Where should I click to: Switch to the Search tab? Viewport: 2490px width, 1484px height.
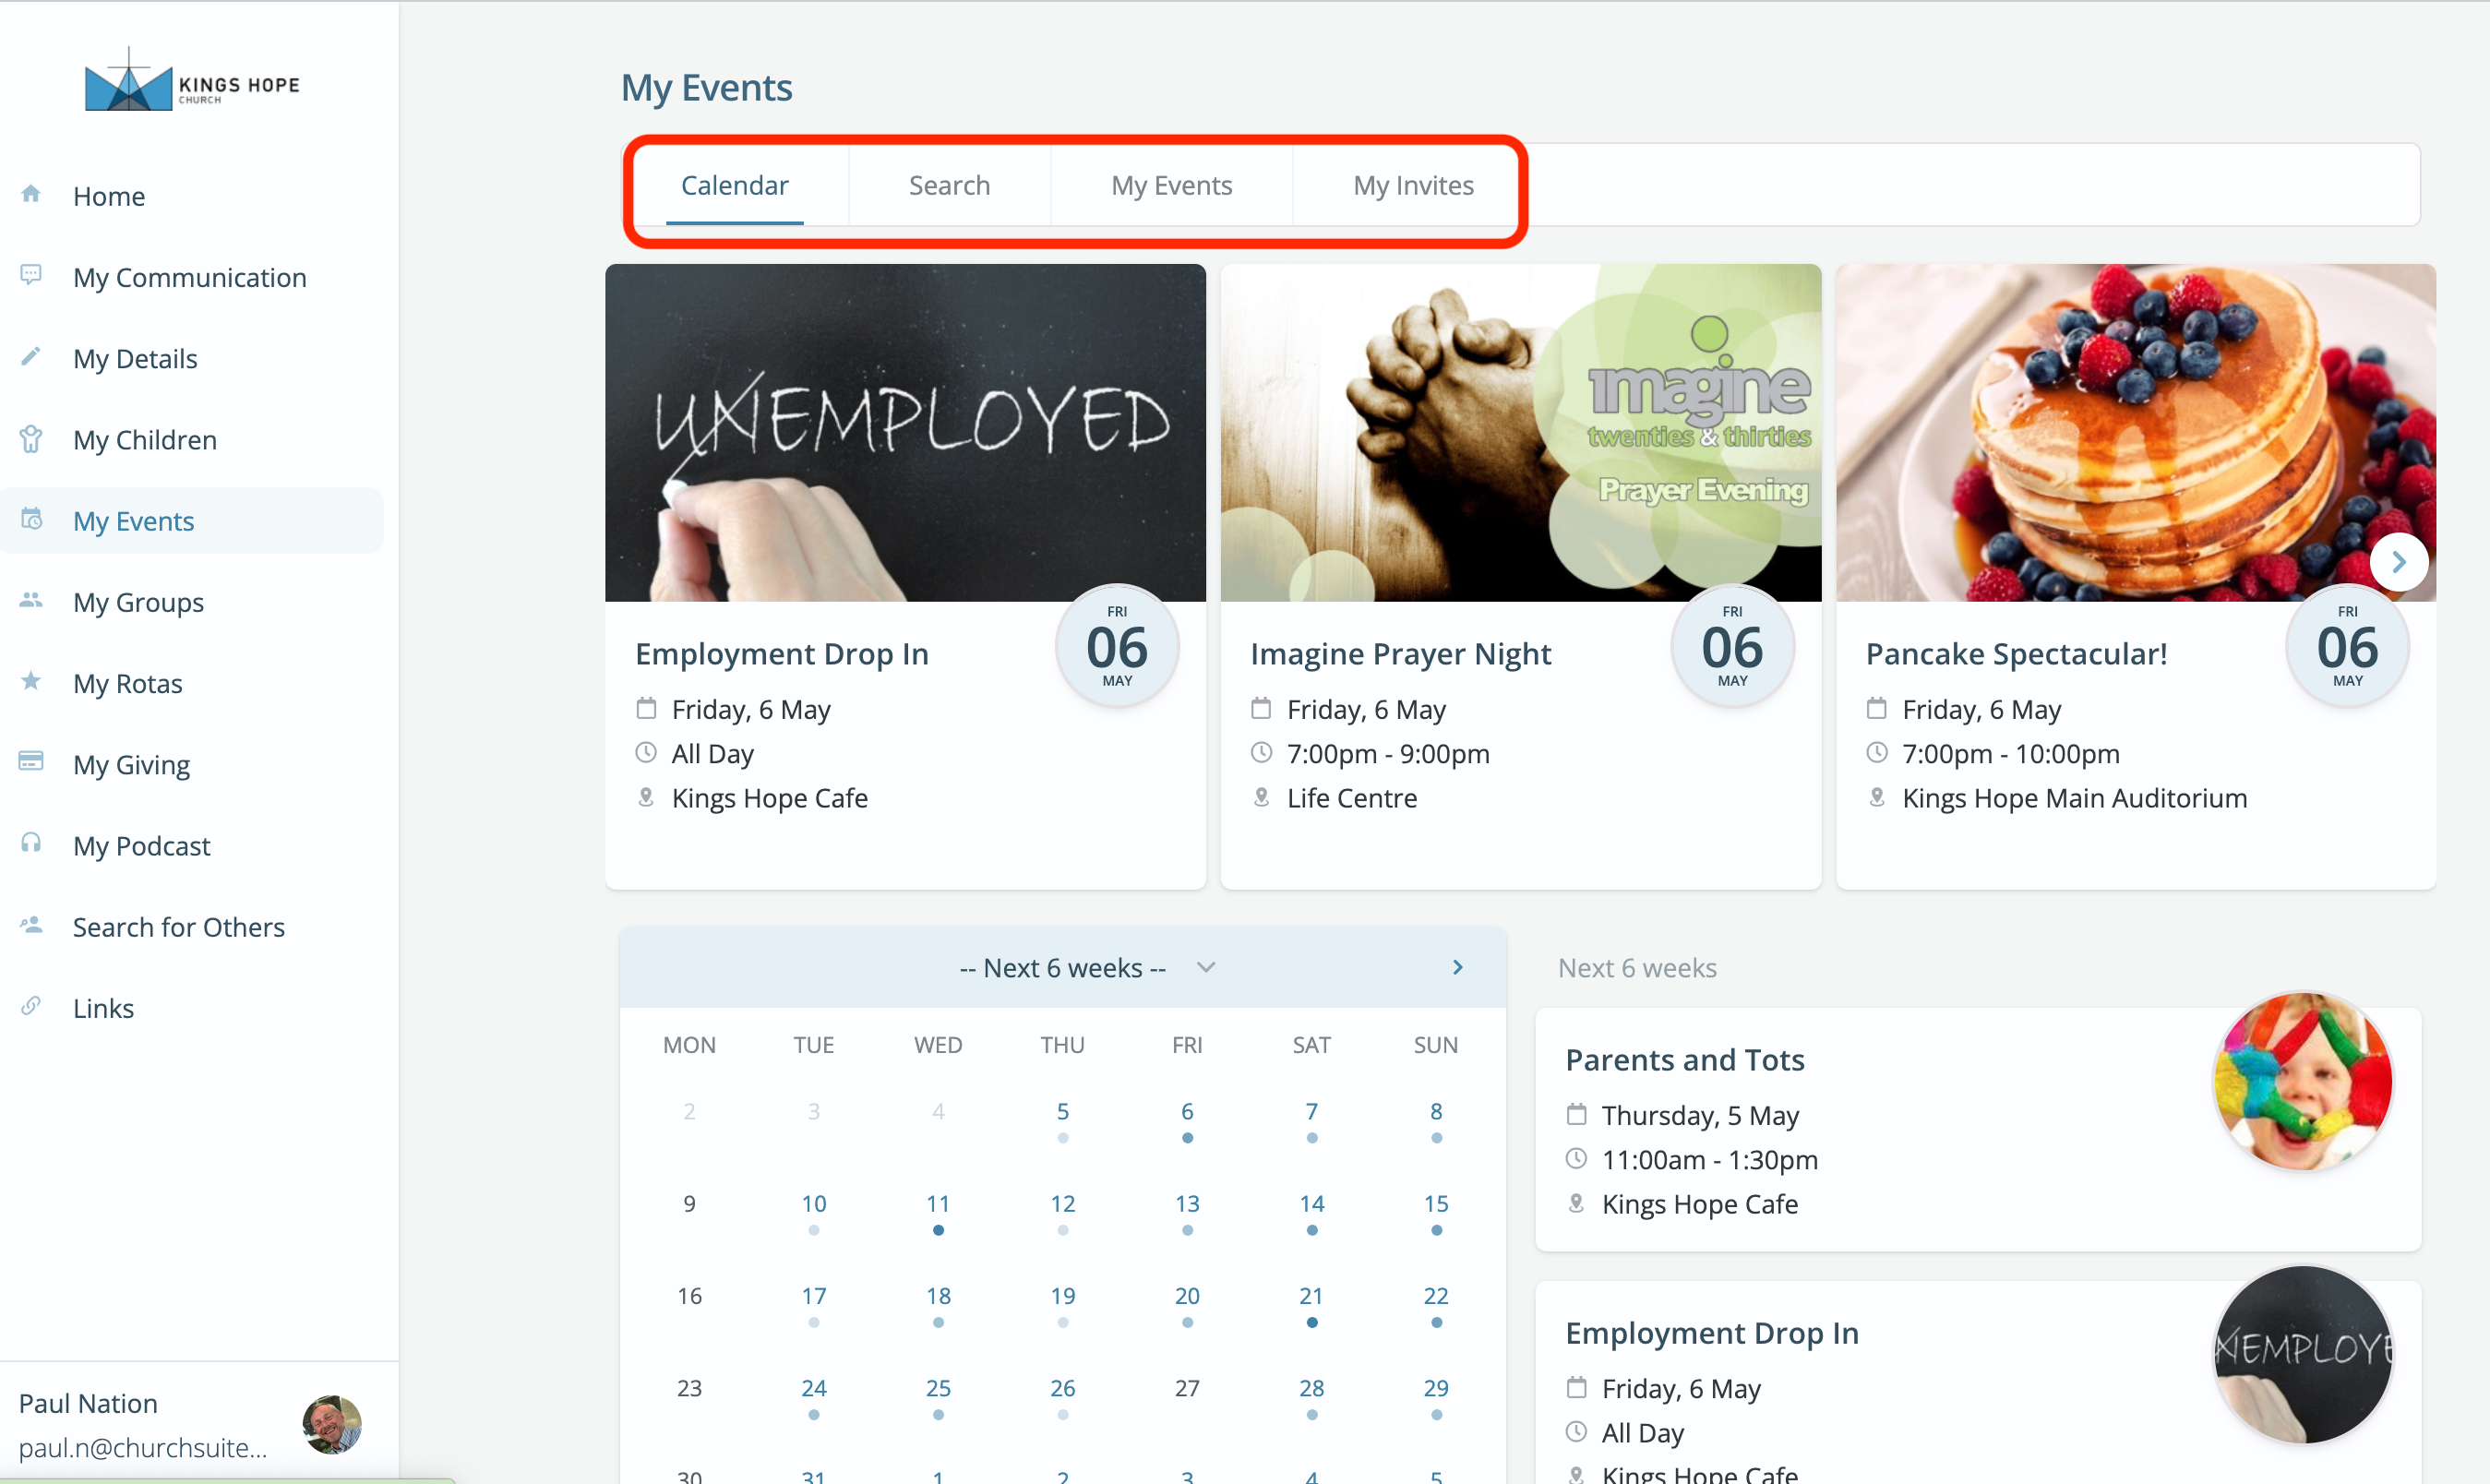click(949, 185)
